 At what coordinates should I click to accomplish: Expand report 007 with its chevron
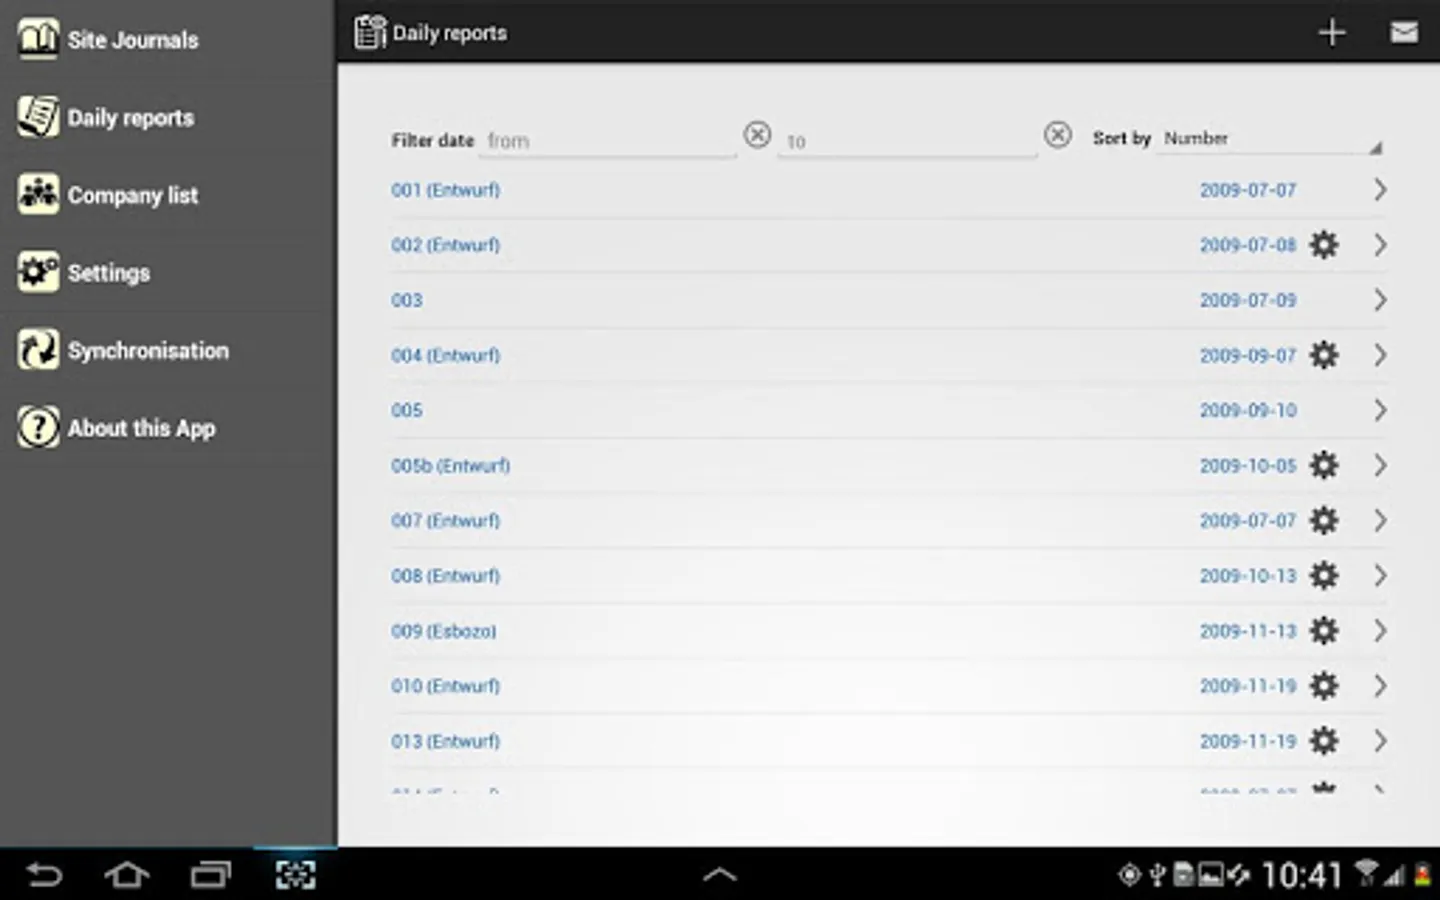click(x=1380, y=520)
